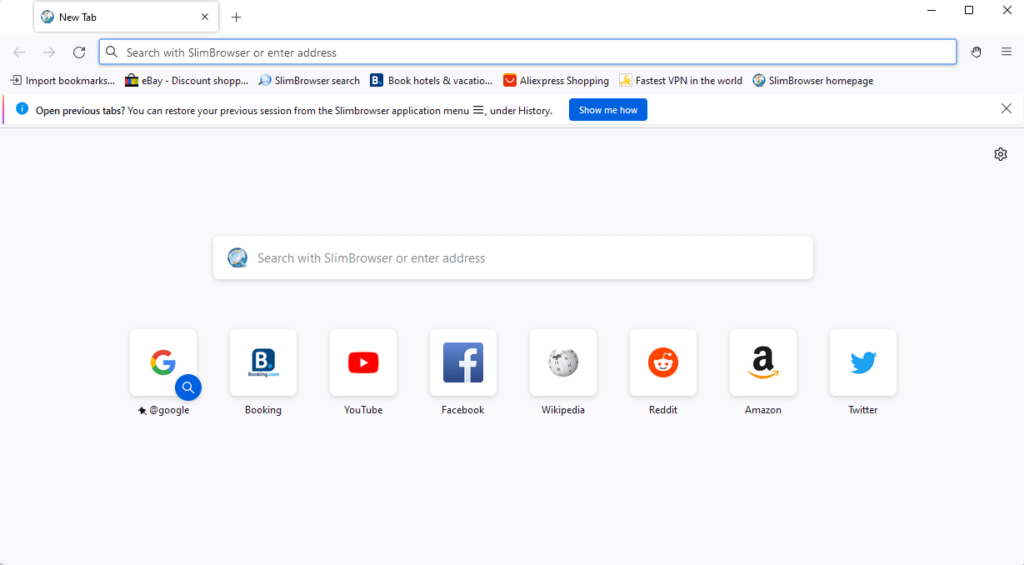Viewport: 1024px width, 565px height.
Task: Select the New Tab tab
Action: click(126, 17)
